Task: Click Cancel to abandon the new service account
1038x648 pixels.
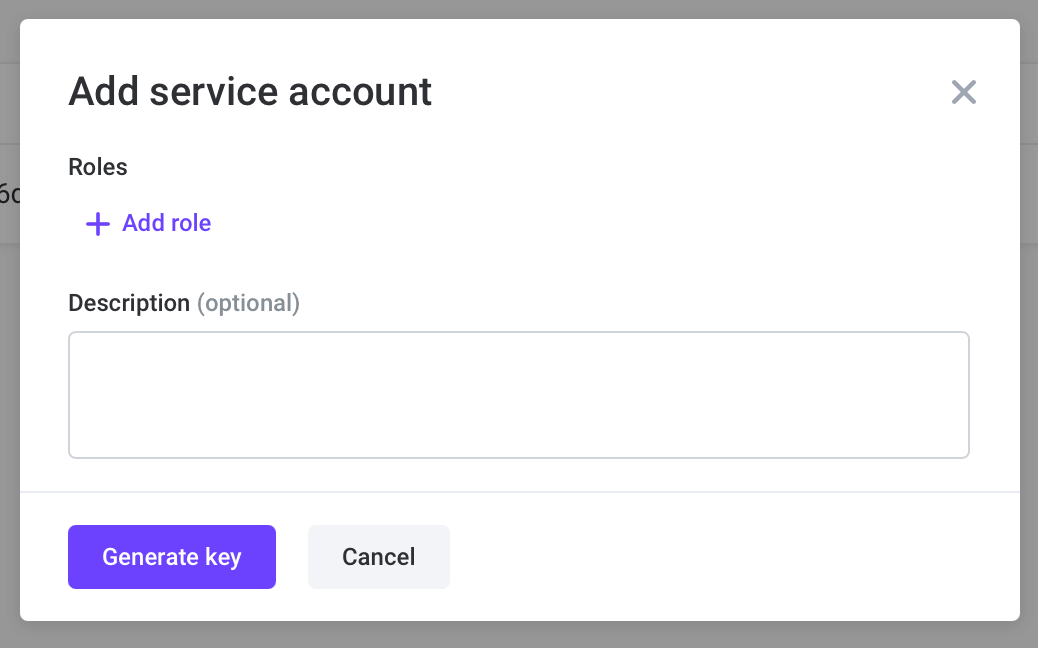Action: pyautogui.click(x=378, y=557)
